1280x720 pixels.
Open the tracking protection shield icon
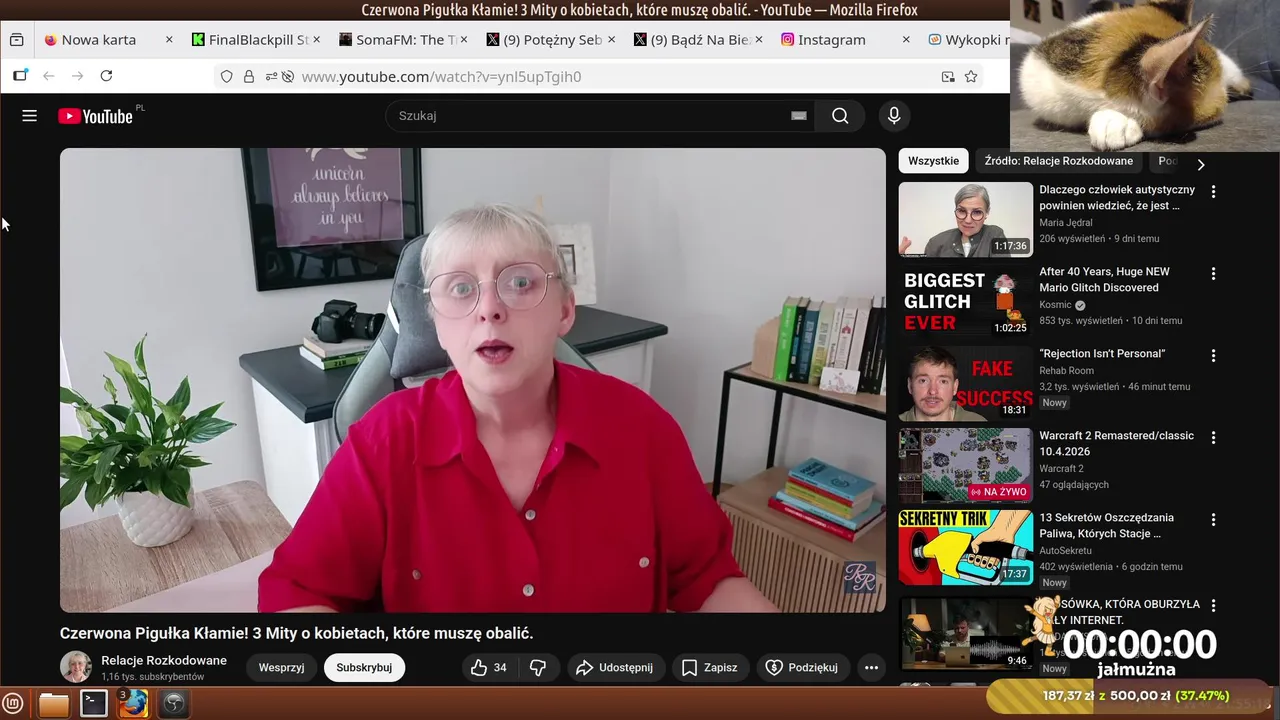click(x=227, y=76)
